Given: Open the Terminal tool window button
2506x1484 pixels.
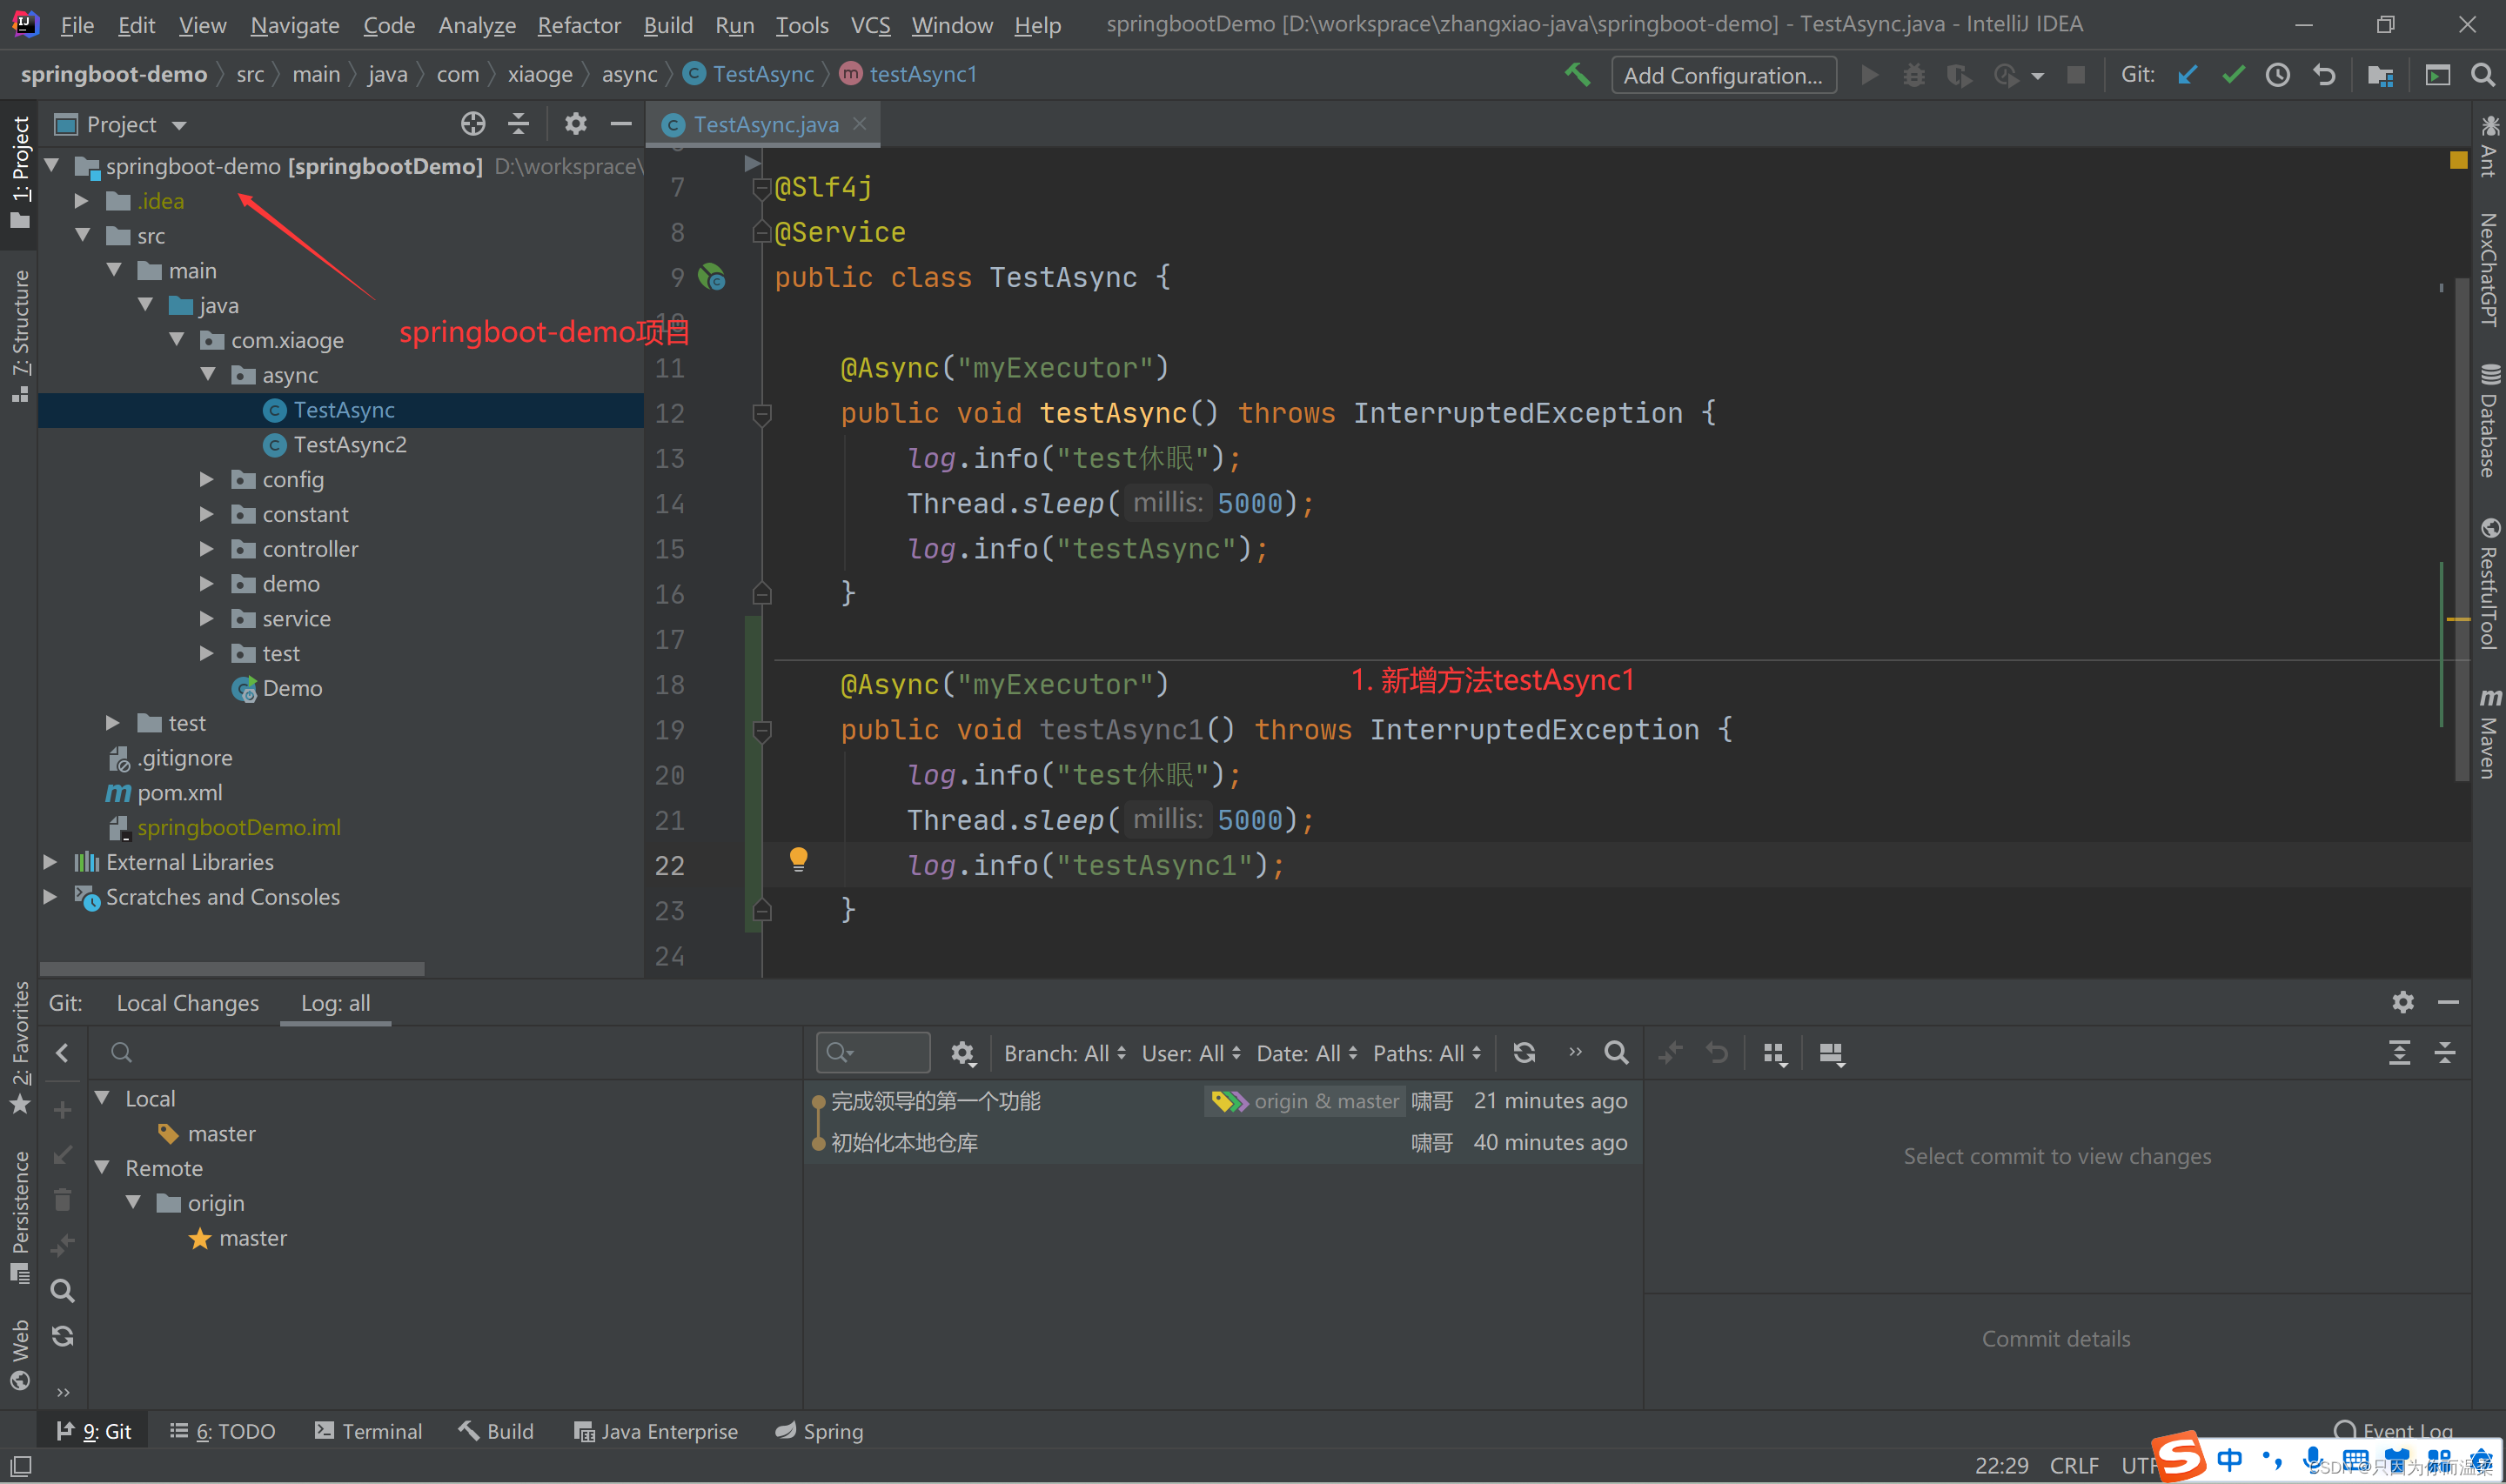Looking at the screenshot, I should [368, 1431].
